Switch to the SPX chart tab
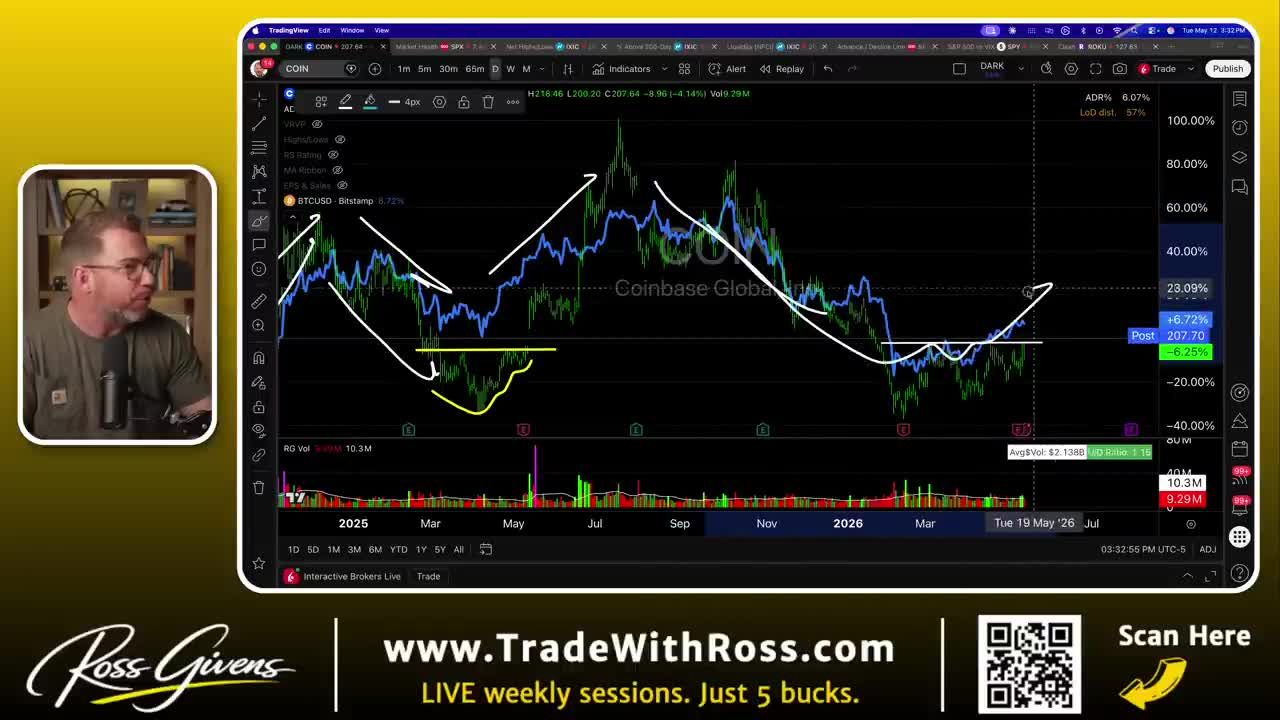This screenshot has height=720, width=1280. pyautogui.click(x=441, y=47)
